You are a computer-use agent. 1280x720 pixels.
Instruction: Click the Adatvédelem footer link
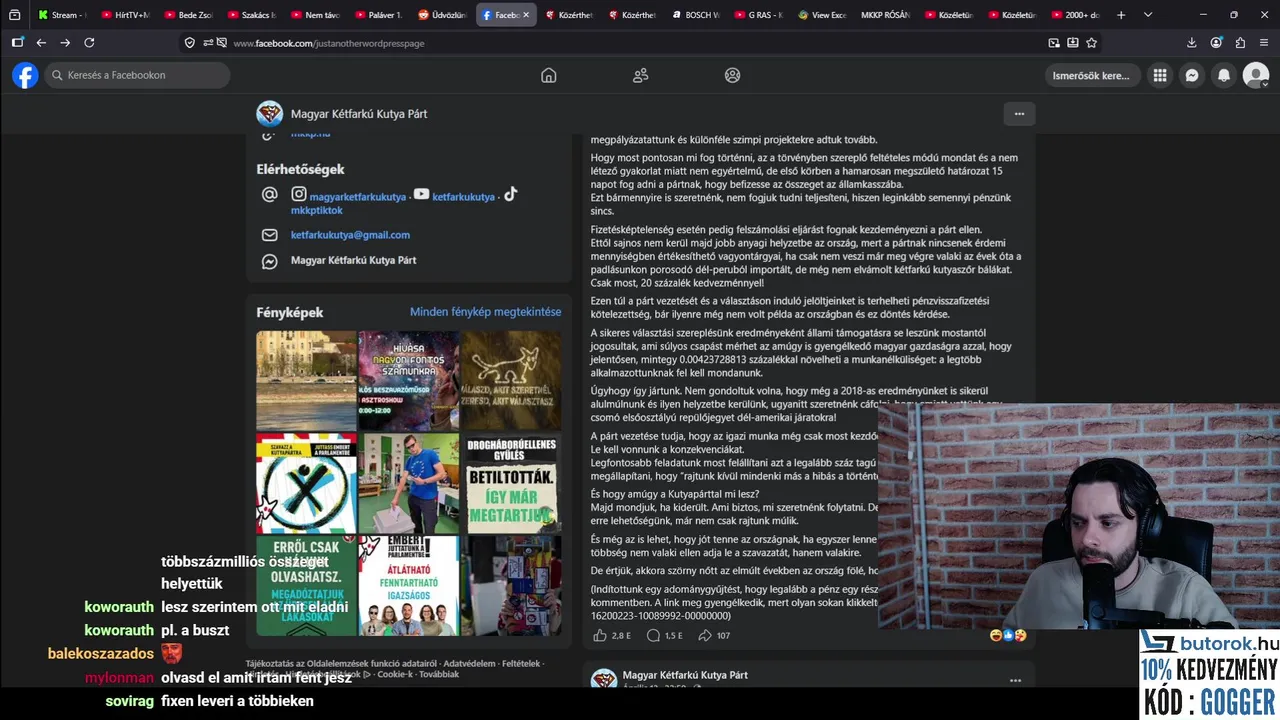coord(469,663)
